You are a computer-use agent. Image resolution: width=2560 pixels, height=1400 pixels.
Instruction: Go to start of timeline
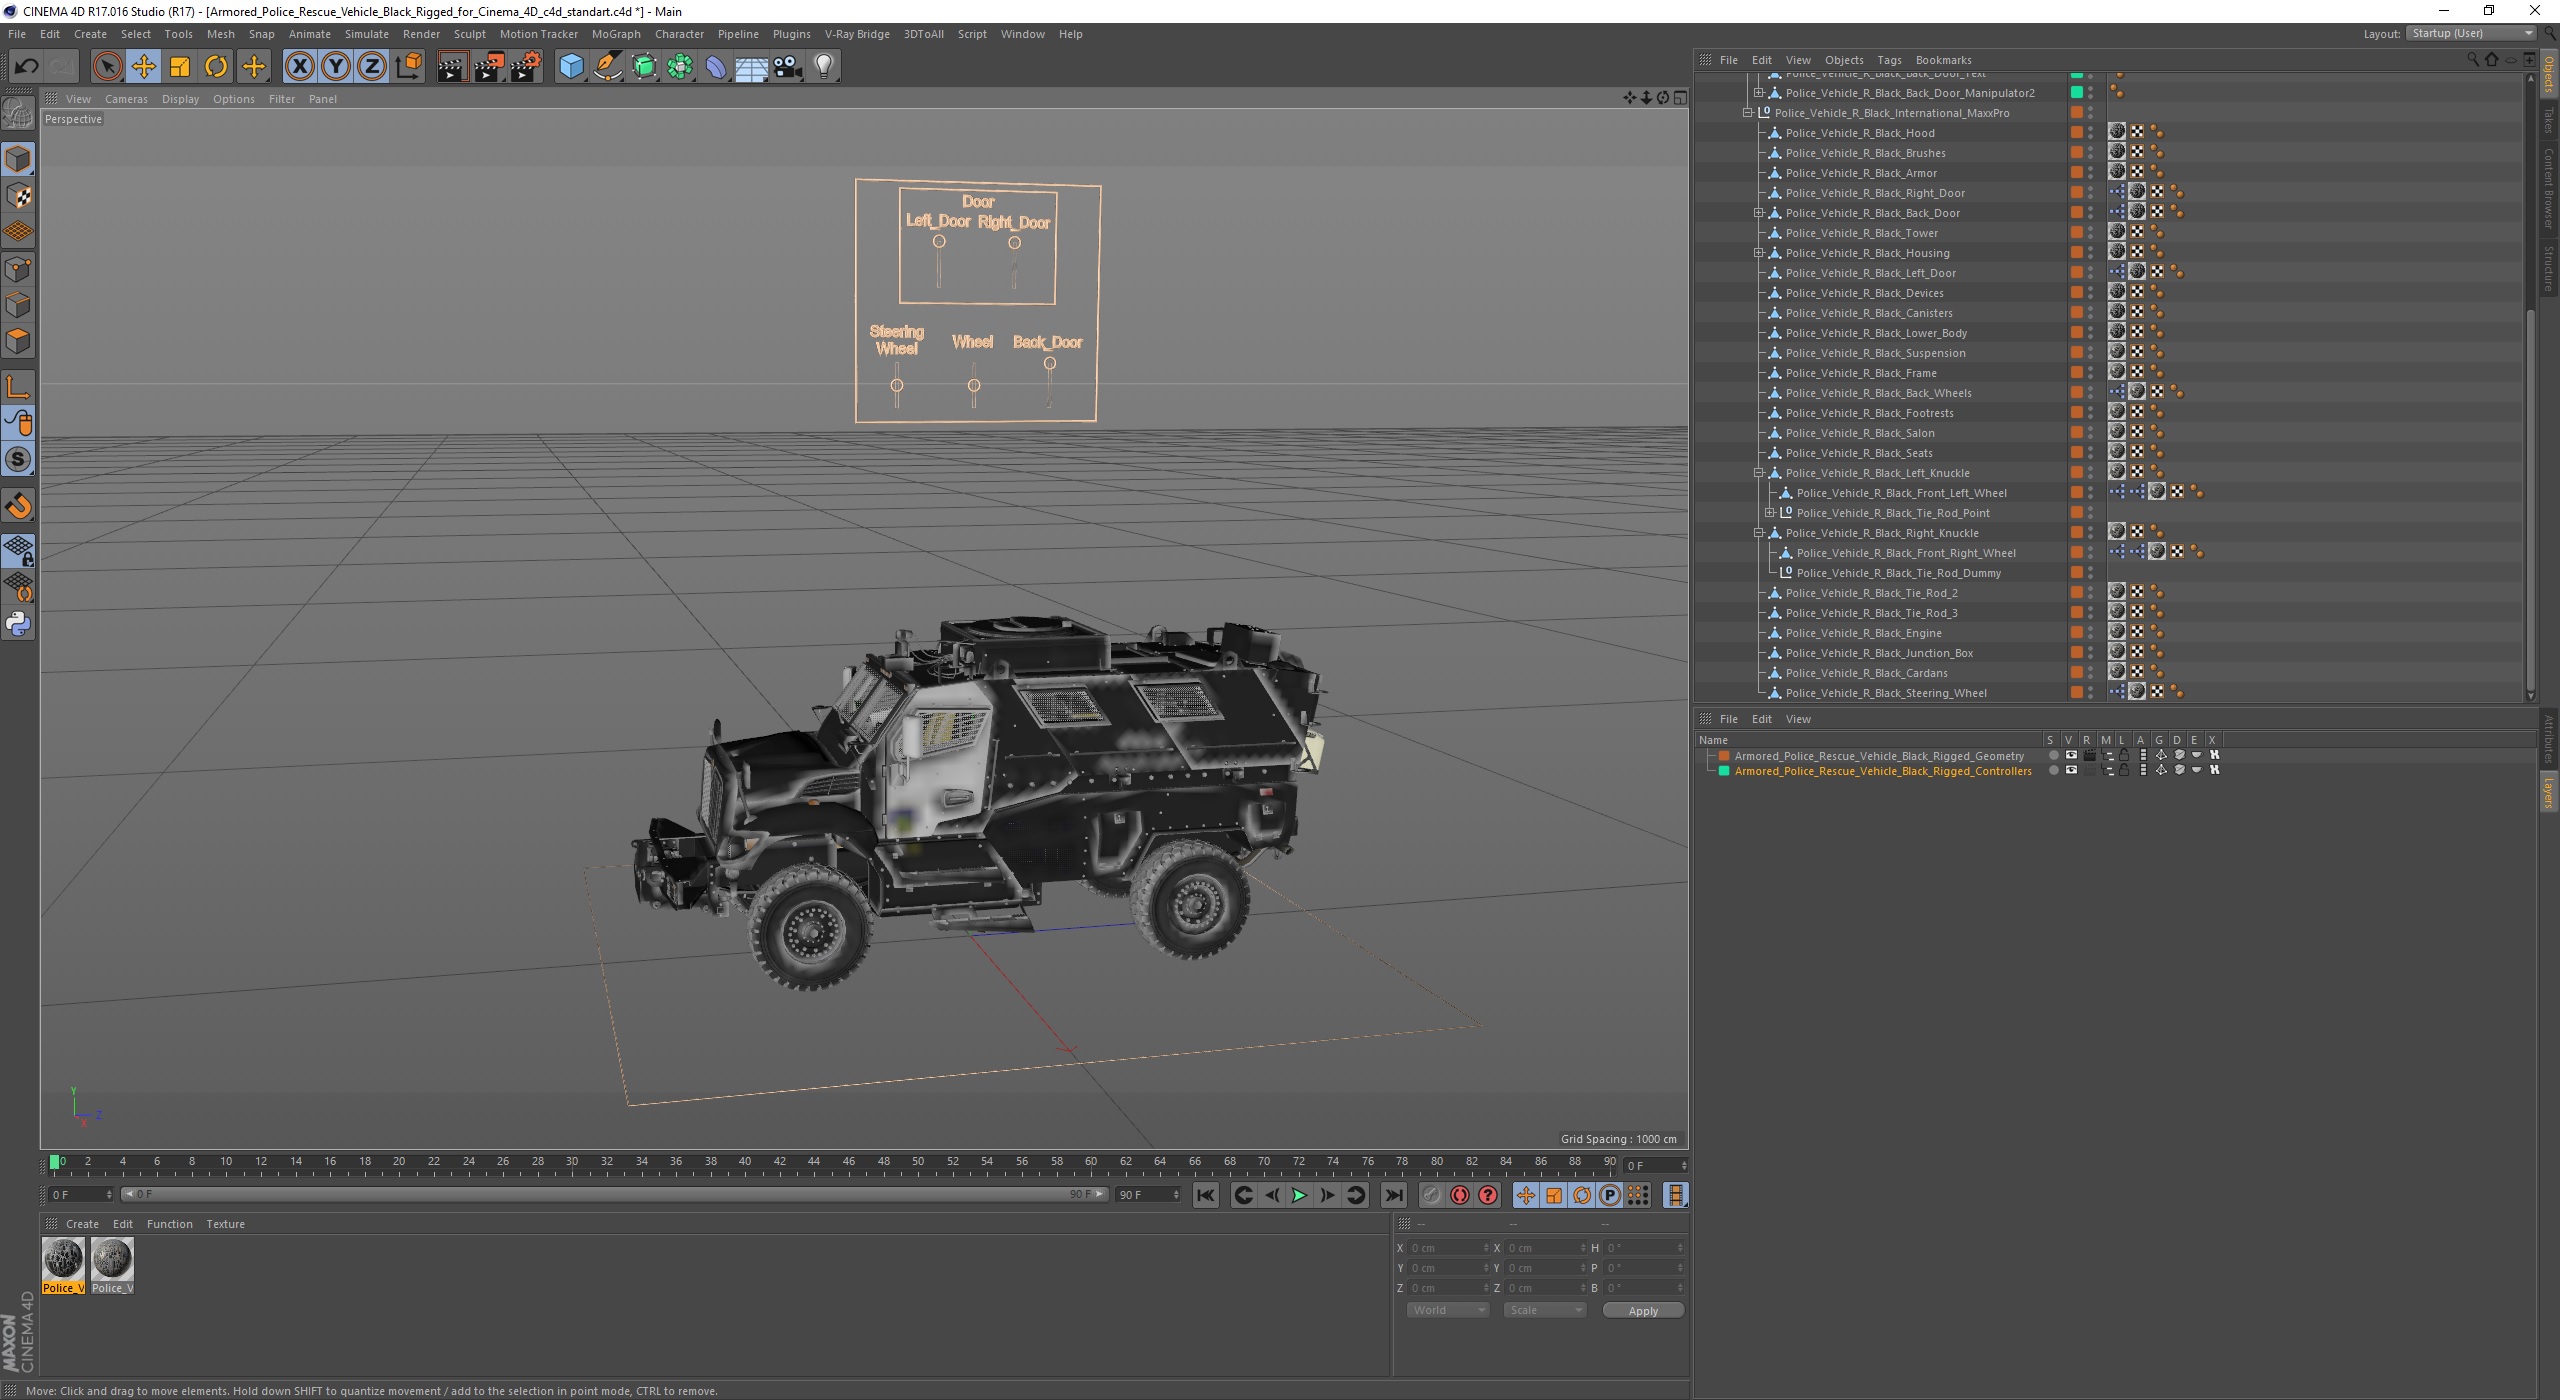click(x=1206, y=1195)
